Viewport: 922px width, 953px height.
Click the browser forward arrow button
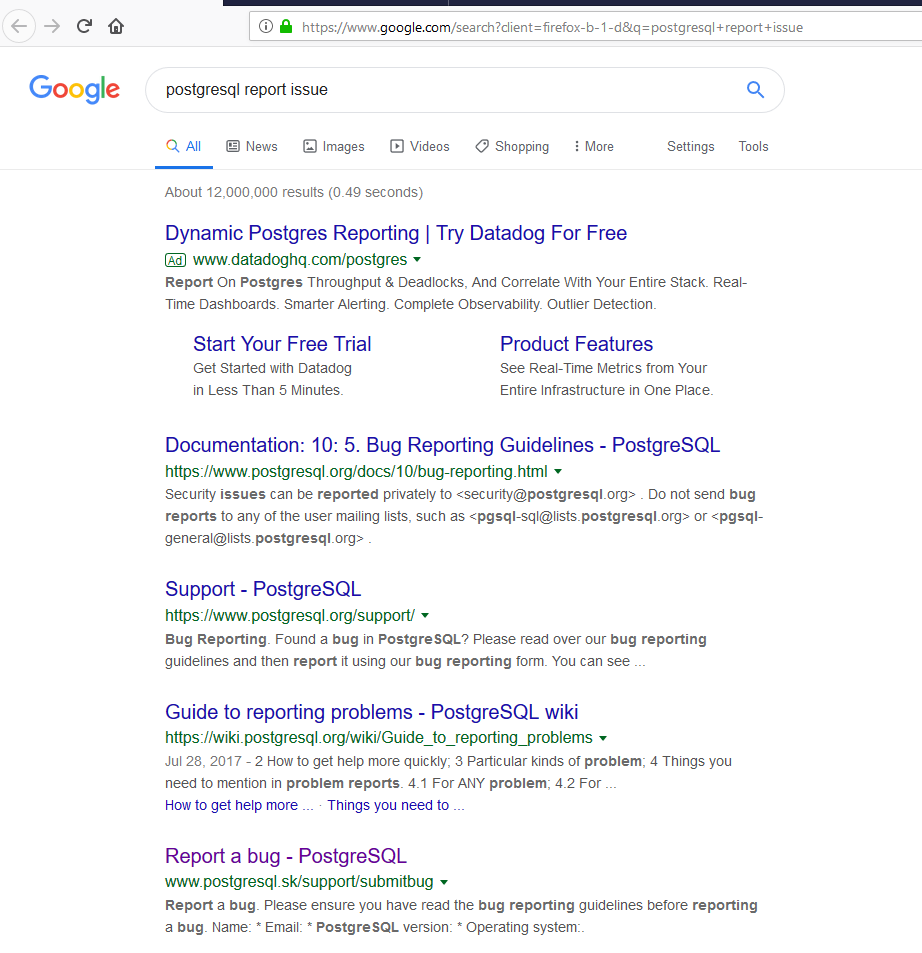point(52,26)
